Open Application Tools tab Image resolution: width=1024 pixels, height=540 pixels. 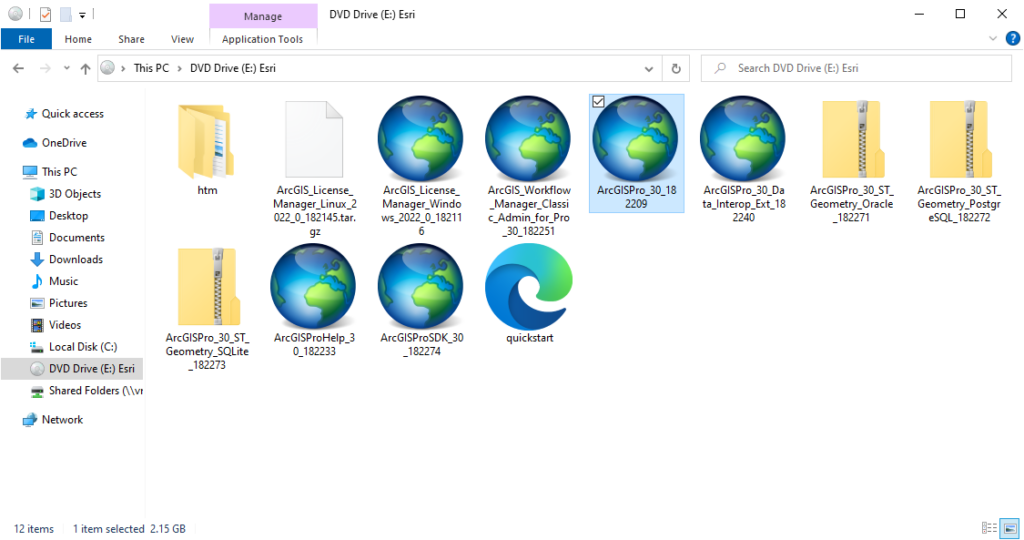click(263, 39)
